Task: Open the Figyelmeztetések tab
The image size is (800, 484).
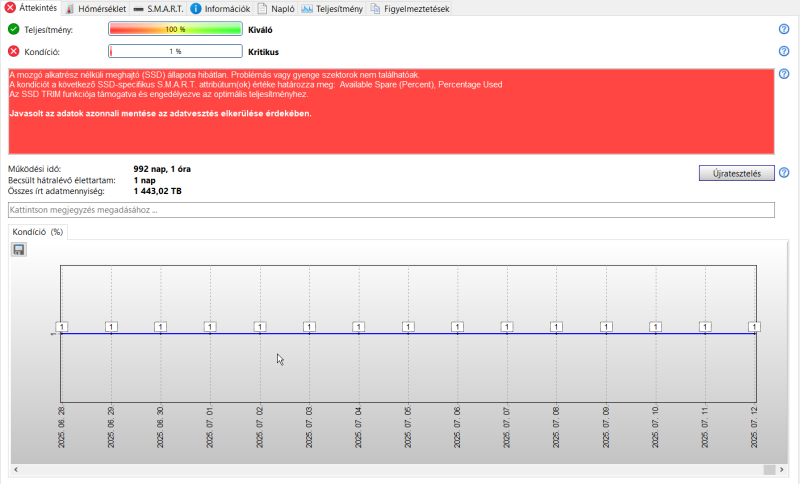Action: pyautogui.click(x=410, y=9)
